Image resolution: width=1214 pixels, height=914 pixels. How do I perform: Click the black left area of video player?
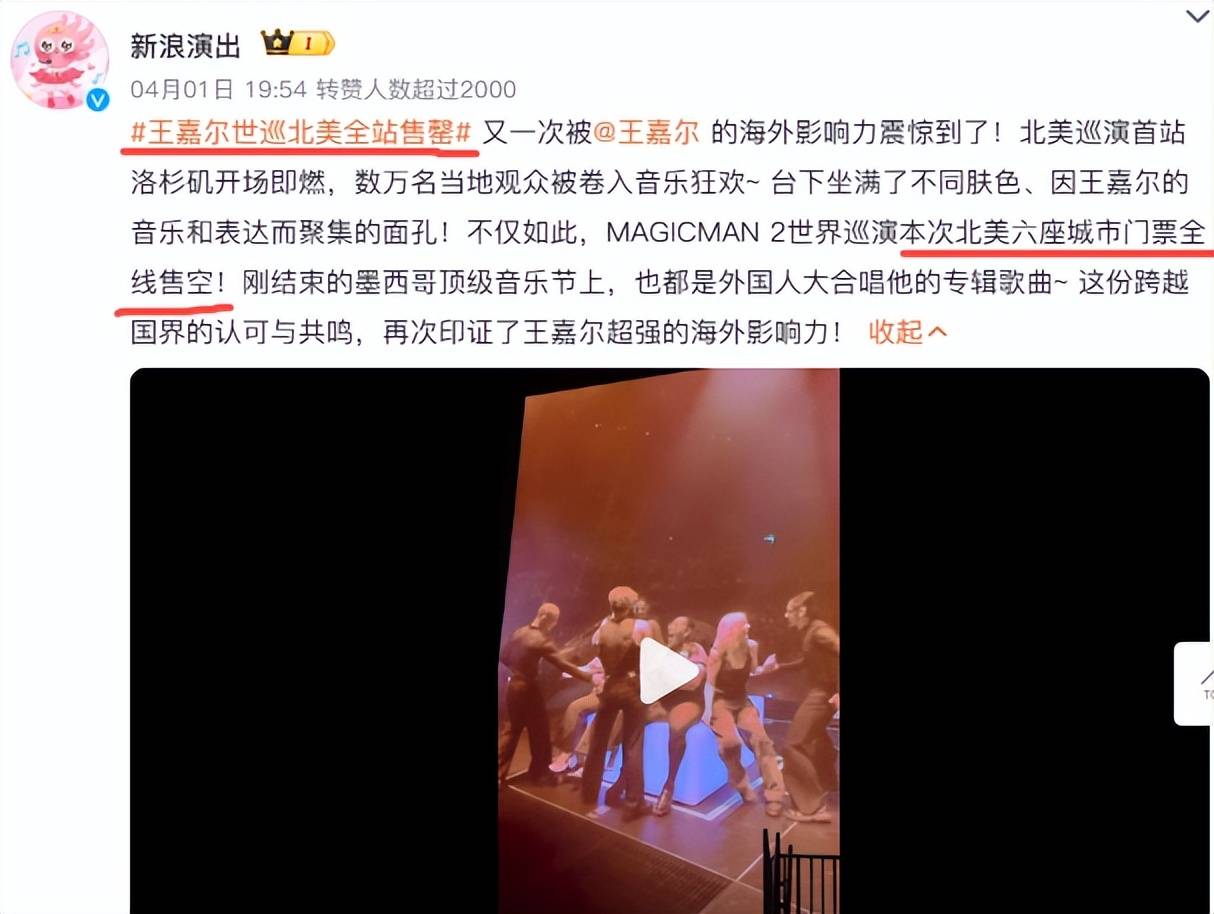[314, 641]
